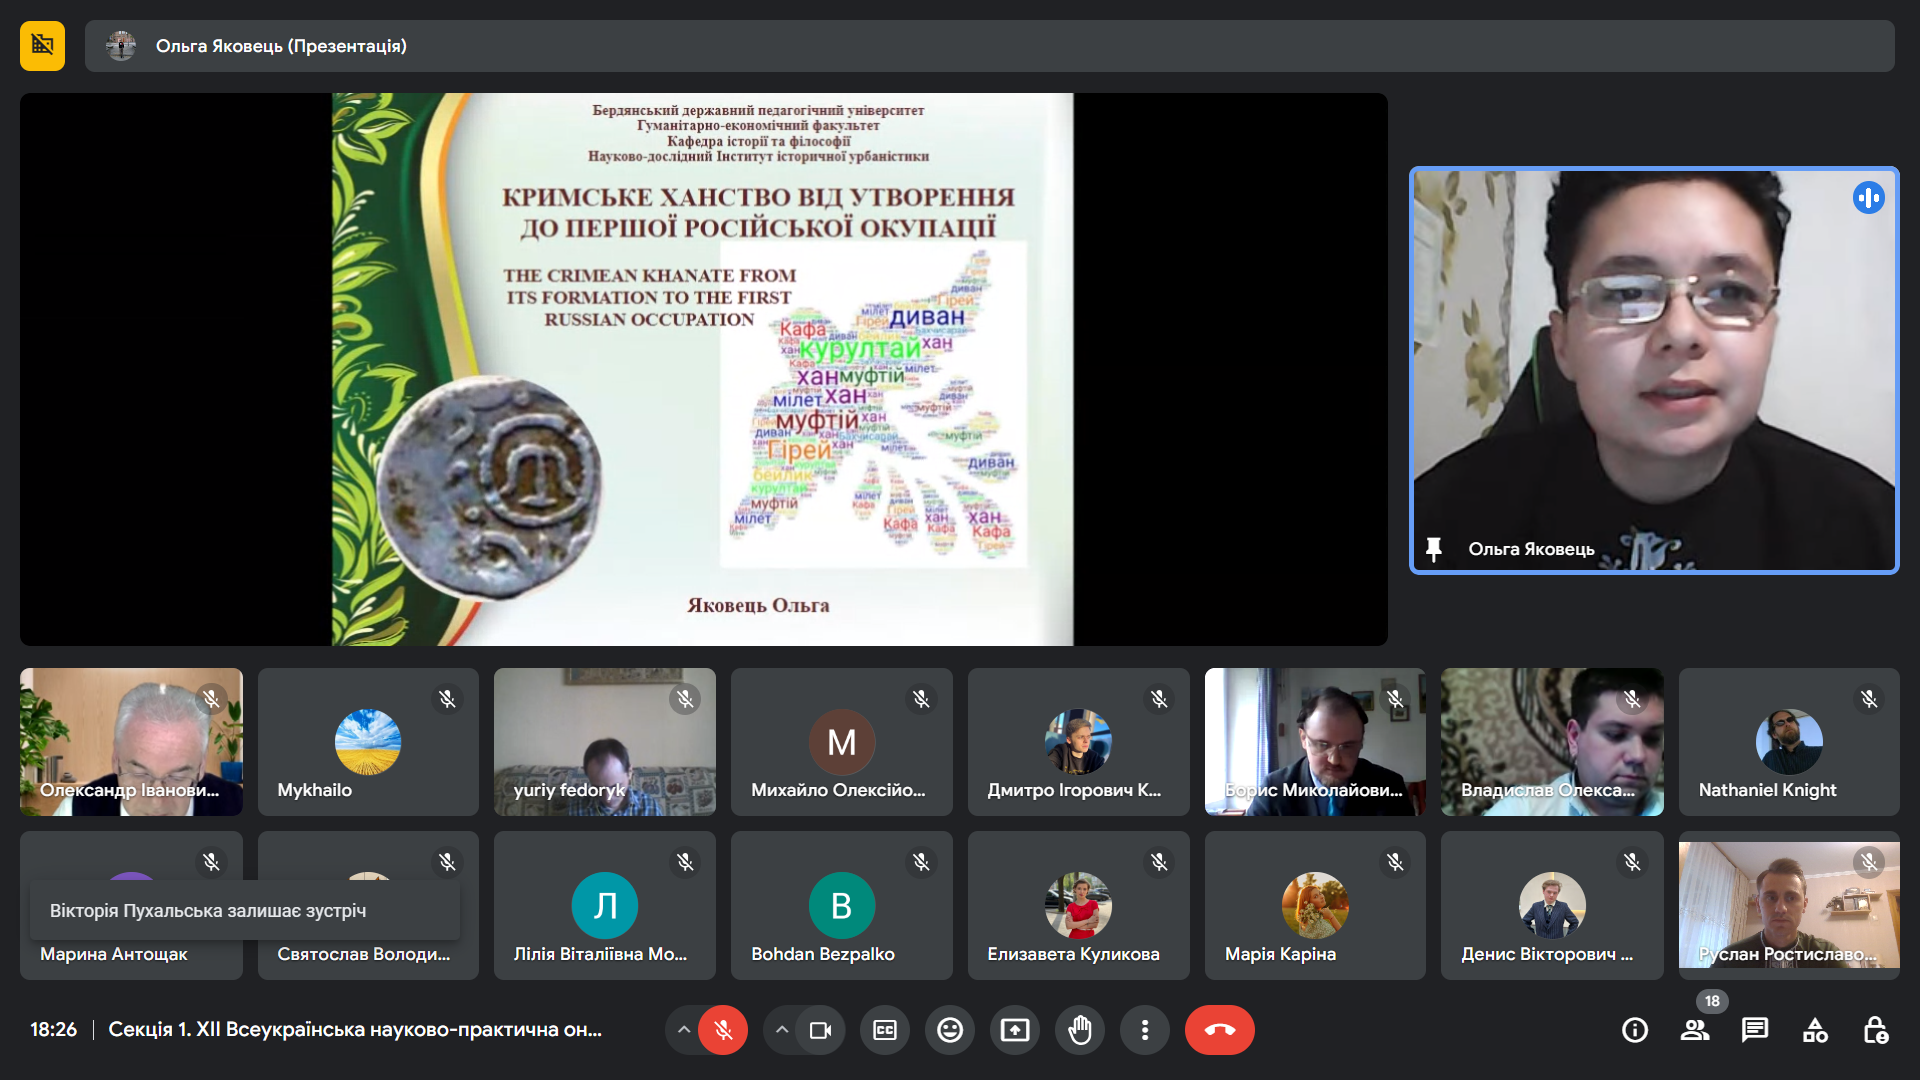Unmute the red microphone button

(723, 1030)
